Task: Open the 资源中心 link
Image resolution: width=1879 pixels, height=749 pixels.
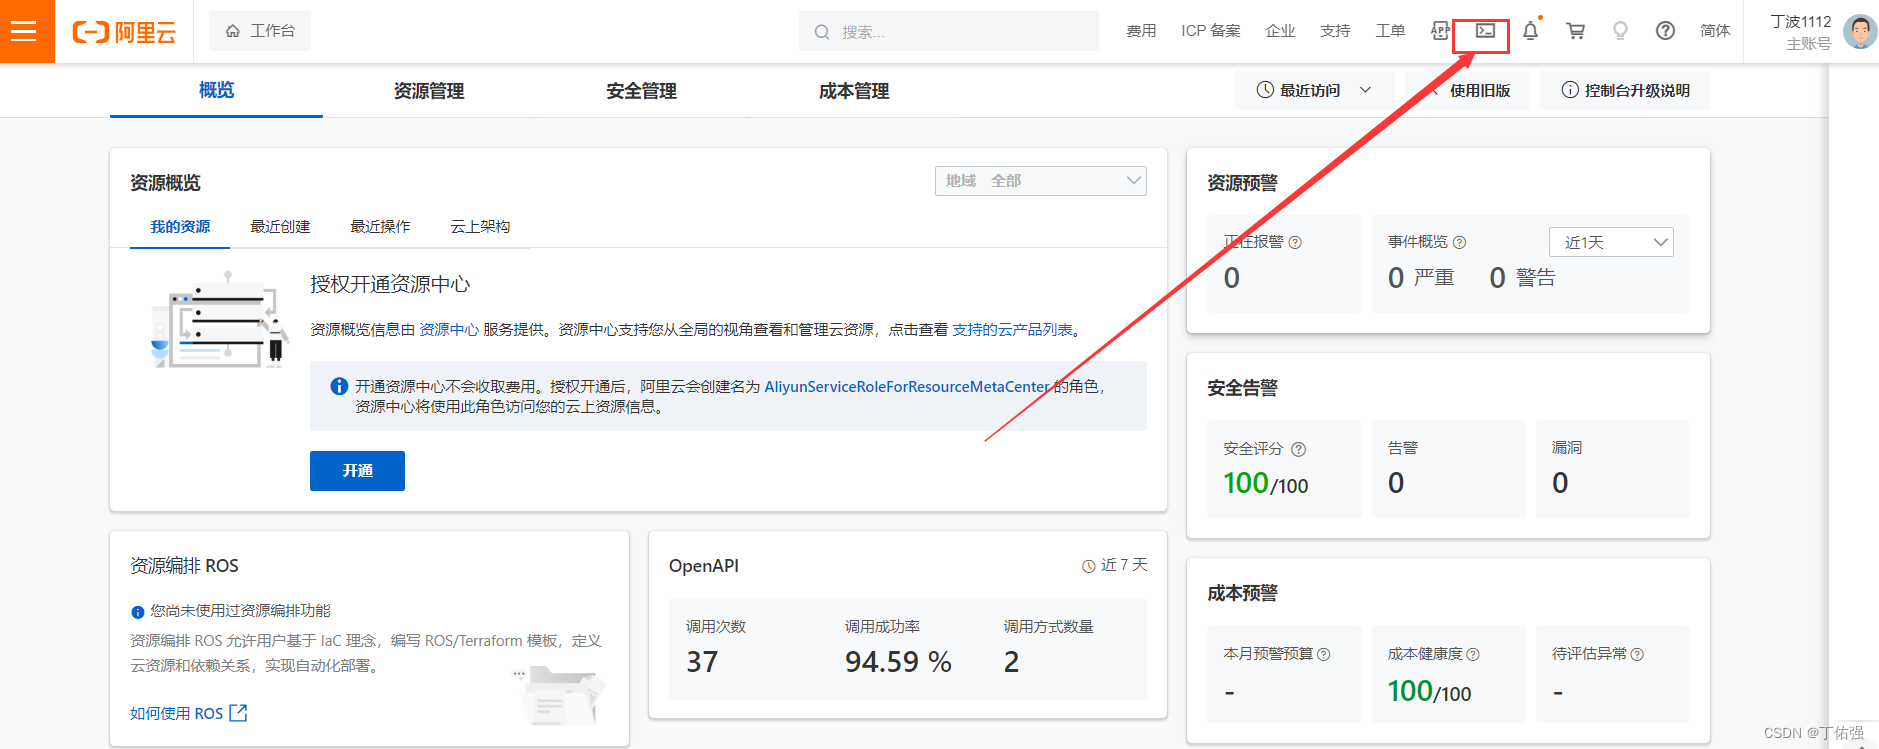Action: click(449, 330)
